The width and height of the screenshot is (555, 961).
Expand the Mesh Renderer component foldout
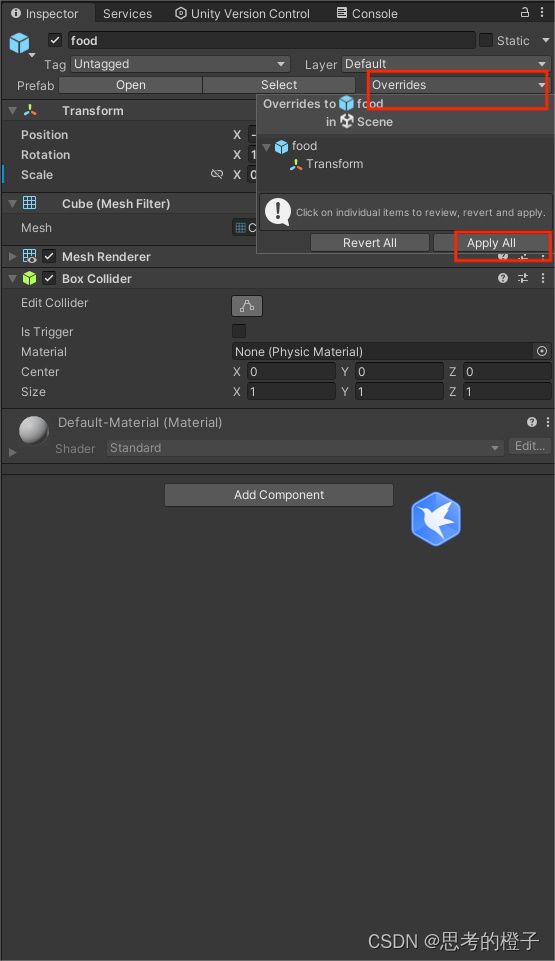click(x=12, y=256)
